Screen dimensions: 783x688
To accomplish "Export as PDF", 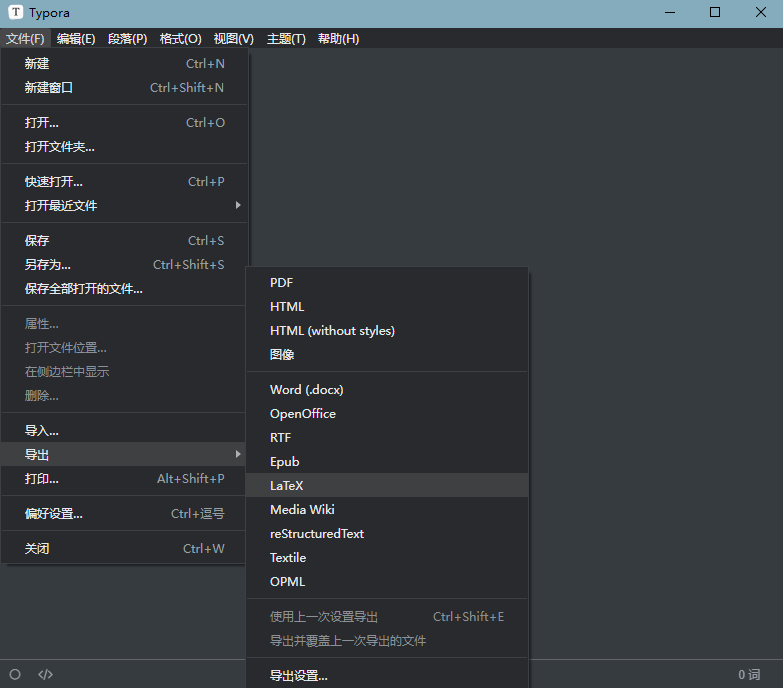I will [x=387, y=283].
